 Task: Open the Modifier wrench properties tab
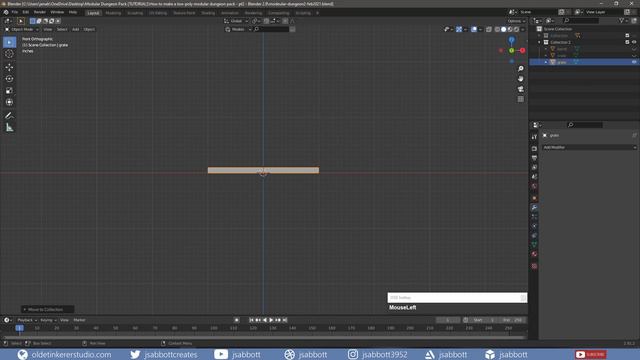click(x=534, y=208)
